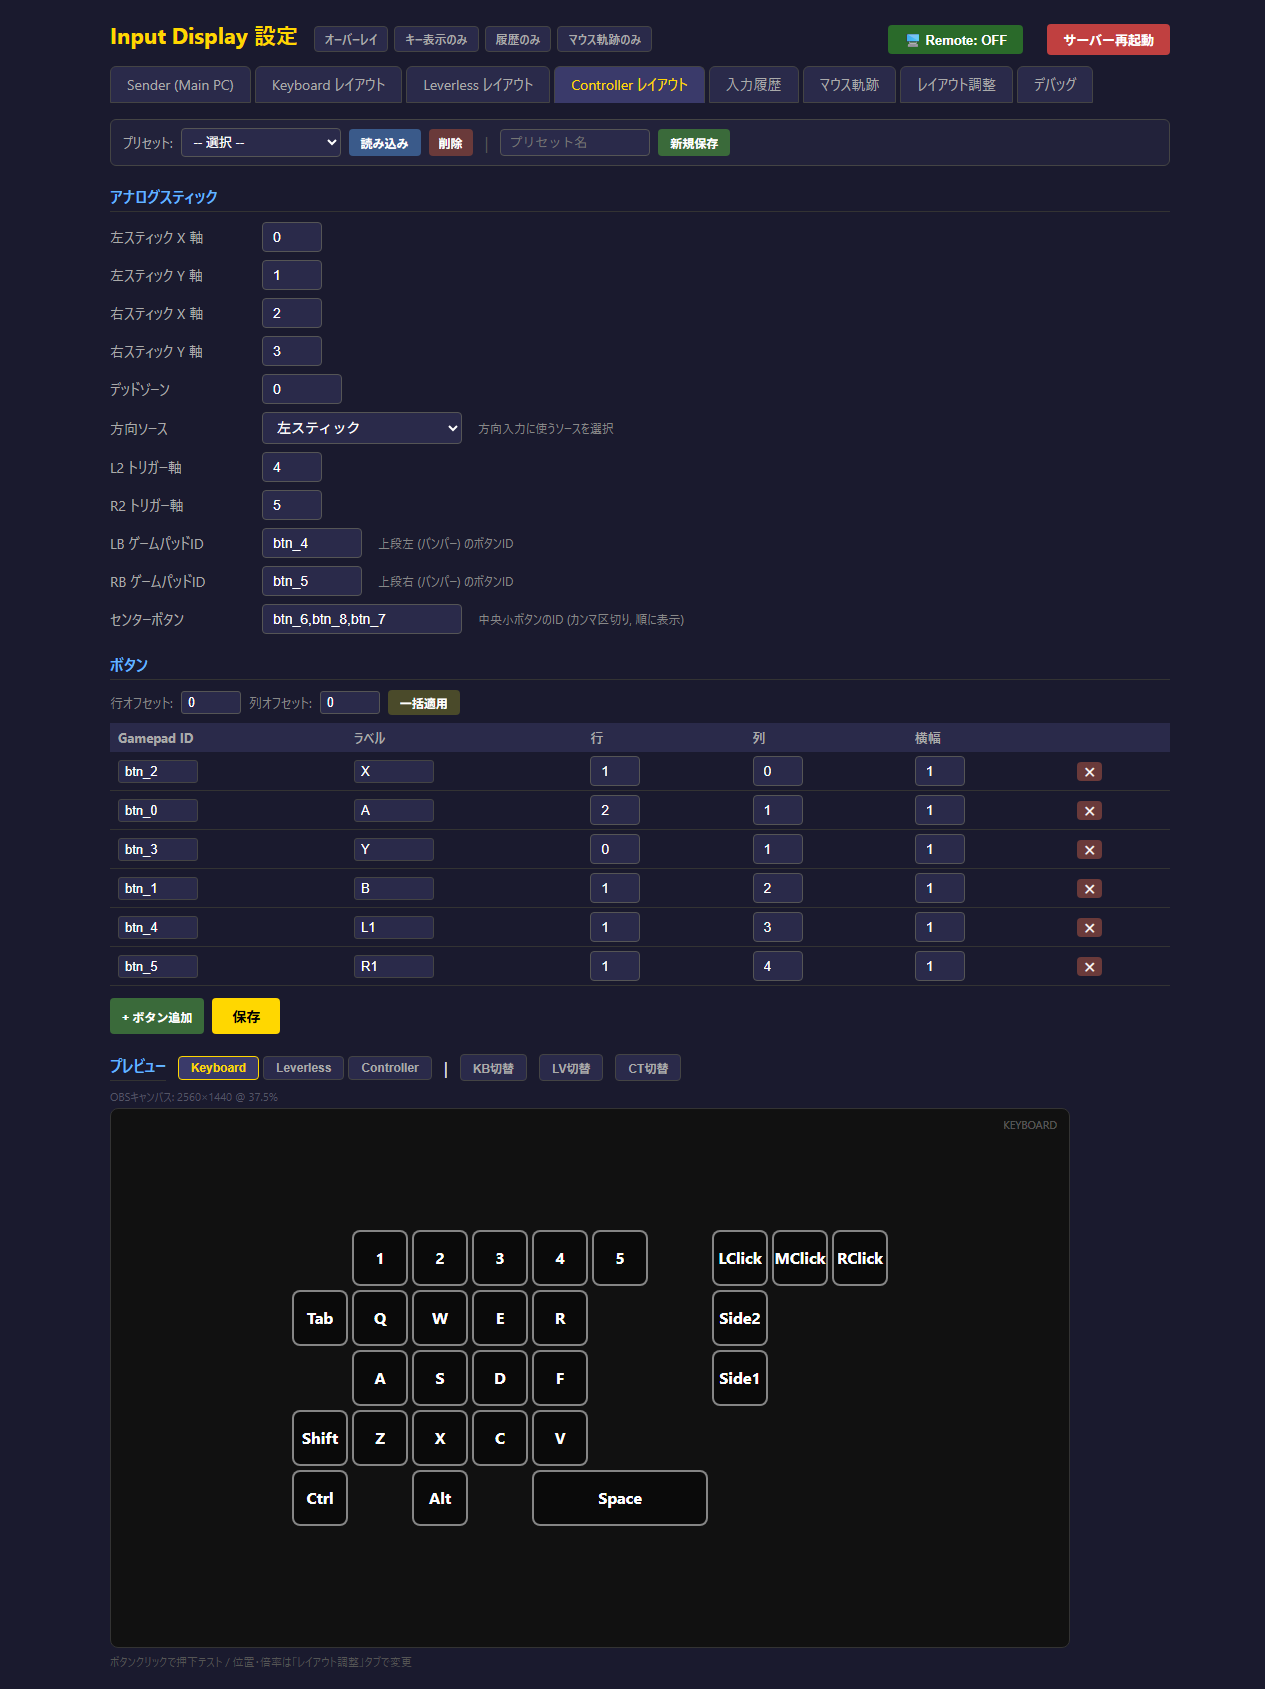Viewport: 1265px width, 1689px height.
Task: Remove the btn_5 R1 button row
Action: 1089,967
